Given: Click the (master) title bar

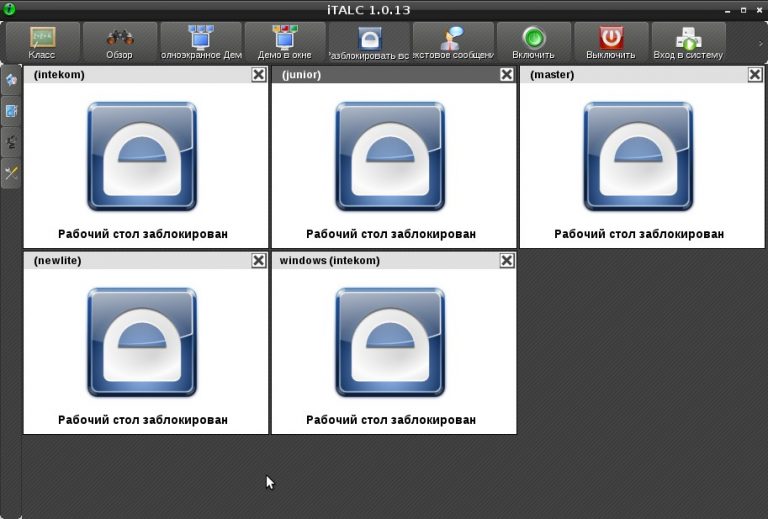Looking at the screenshot, I should pyautogui.click(x=642, y=74).
